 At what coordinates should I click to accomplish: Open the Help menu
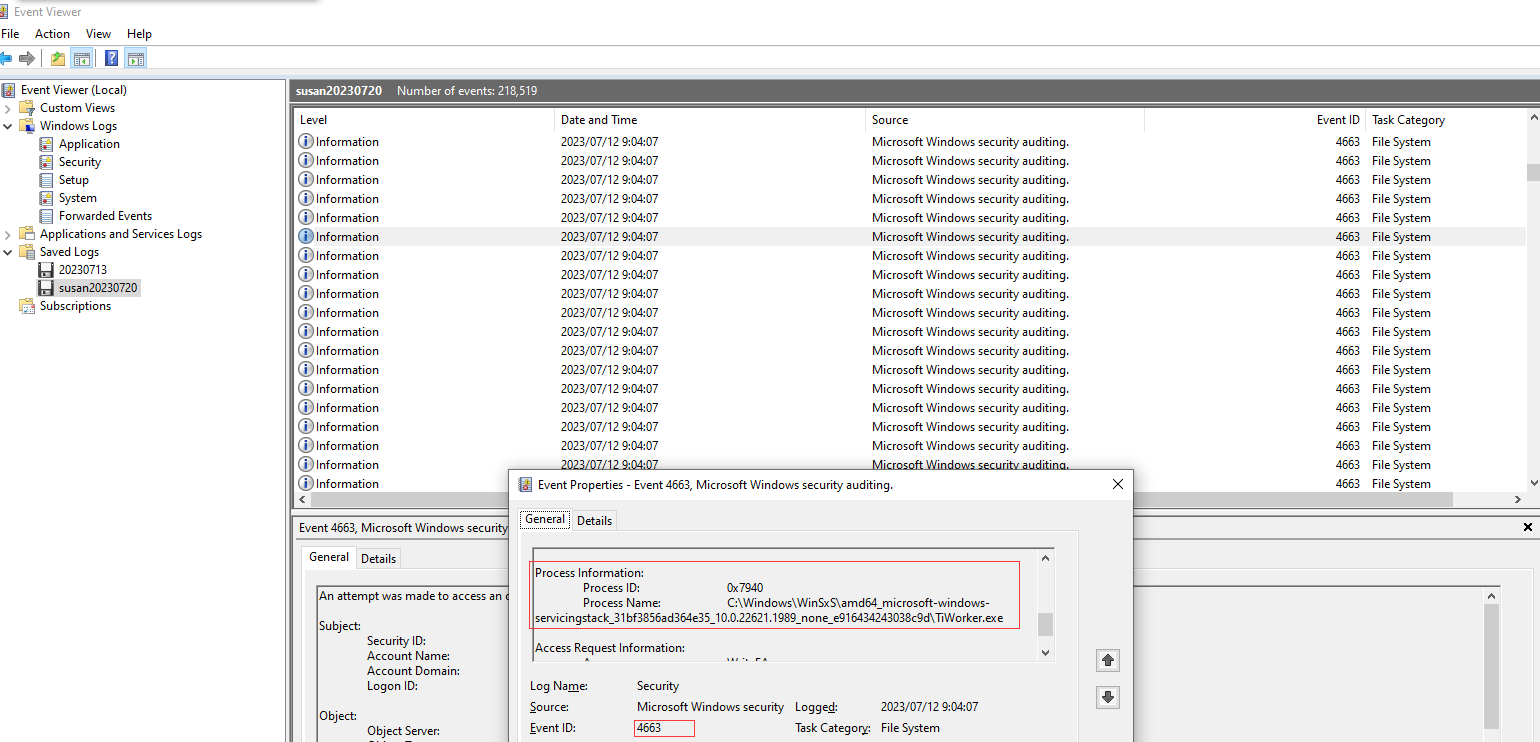[139, 34]
